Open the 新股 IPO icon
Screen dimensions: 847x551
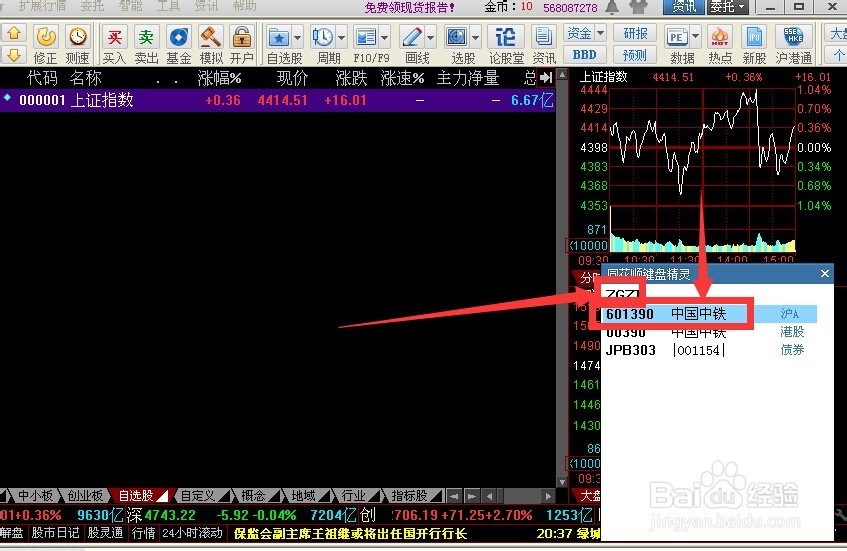(x=754, y=44)
